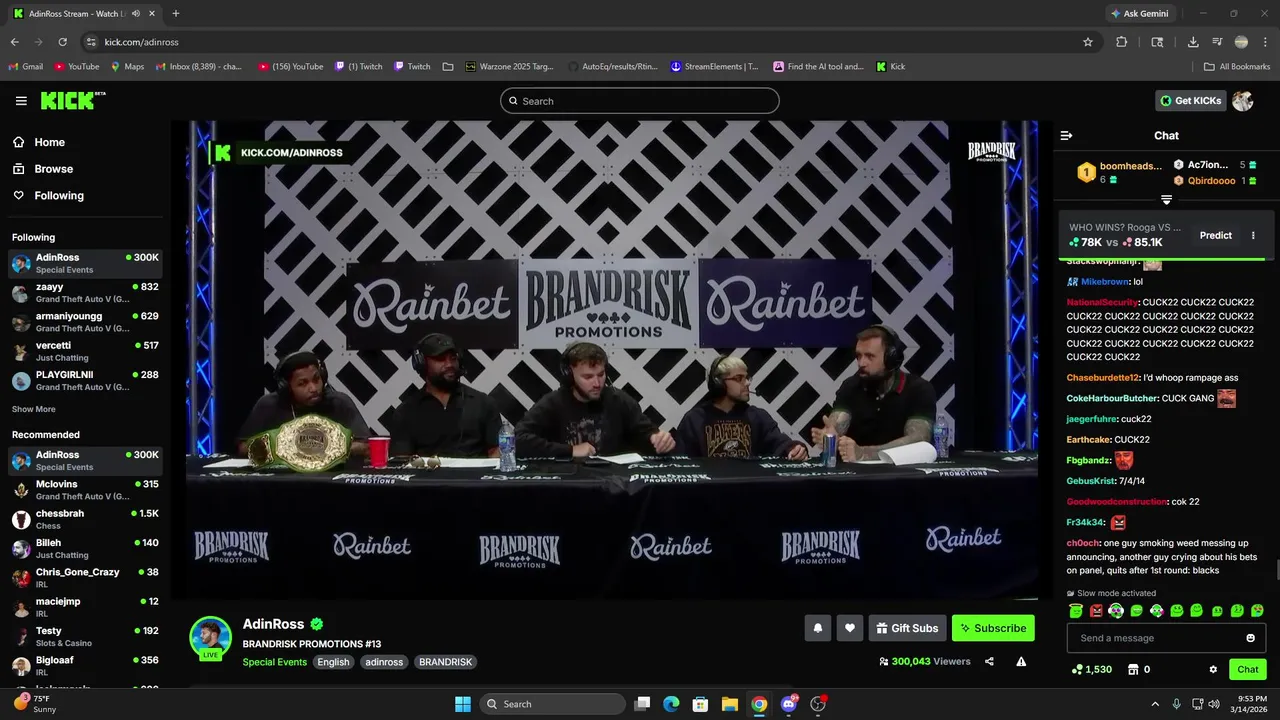This screenshot has width=1280, height=720.
Task: Show hidden system tray icons
Action: pyautogui.click(x=1155, y=704)
